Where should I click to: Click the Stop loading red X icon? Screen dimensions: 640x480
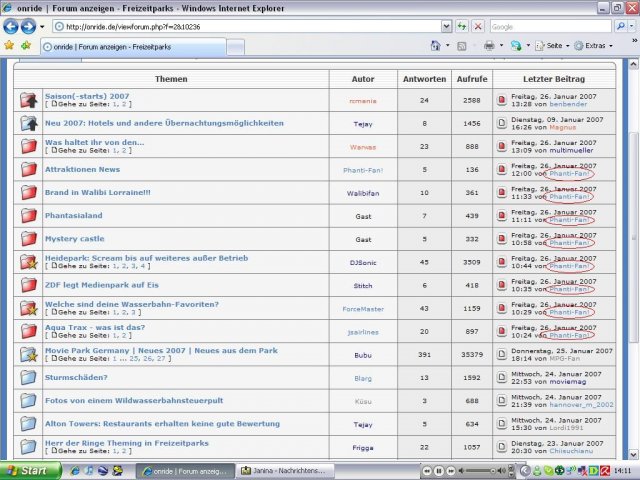click(x=478, y=27)
